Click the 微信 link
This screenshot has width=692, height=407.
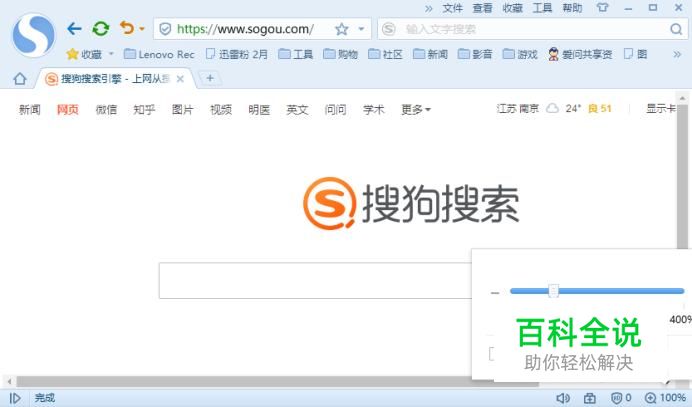coord(106,109)
